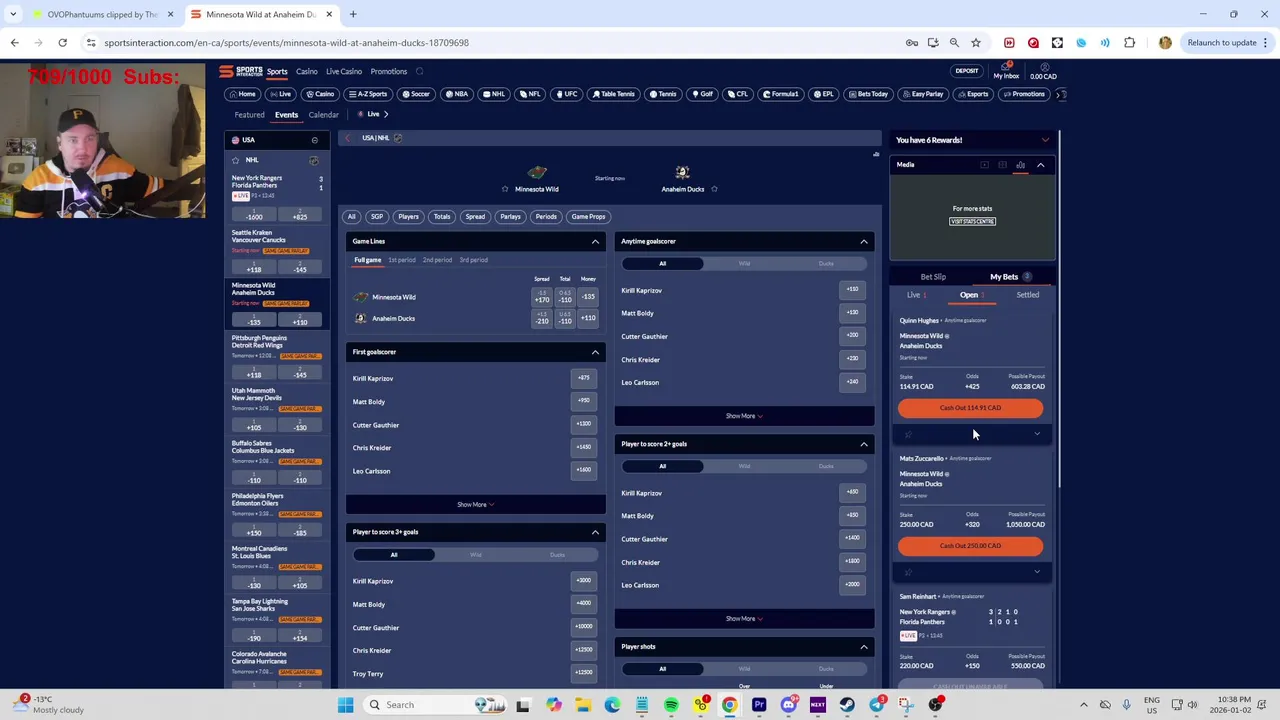1280x720 pixels.
Task: Switch to the Live bets tab
Action: coord(915,295)
